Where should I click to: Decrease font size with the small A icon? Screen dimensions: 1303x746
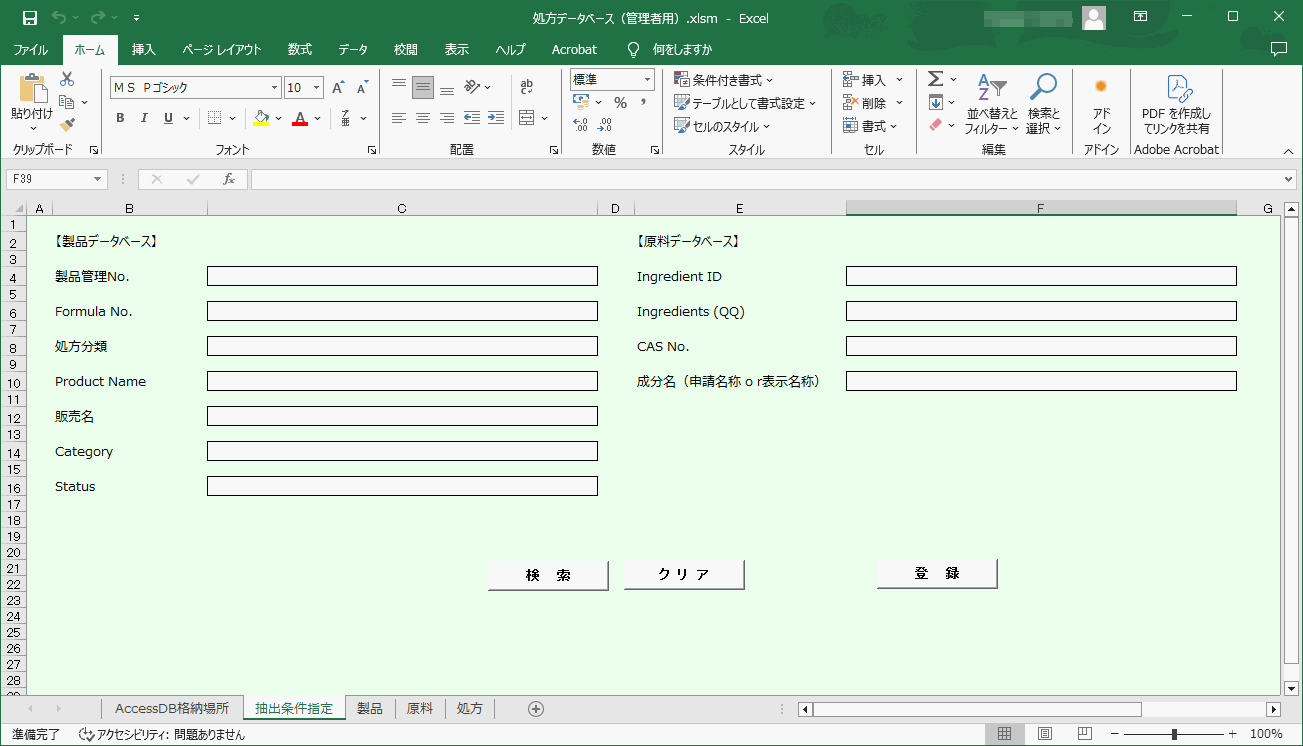pos(361,88)
